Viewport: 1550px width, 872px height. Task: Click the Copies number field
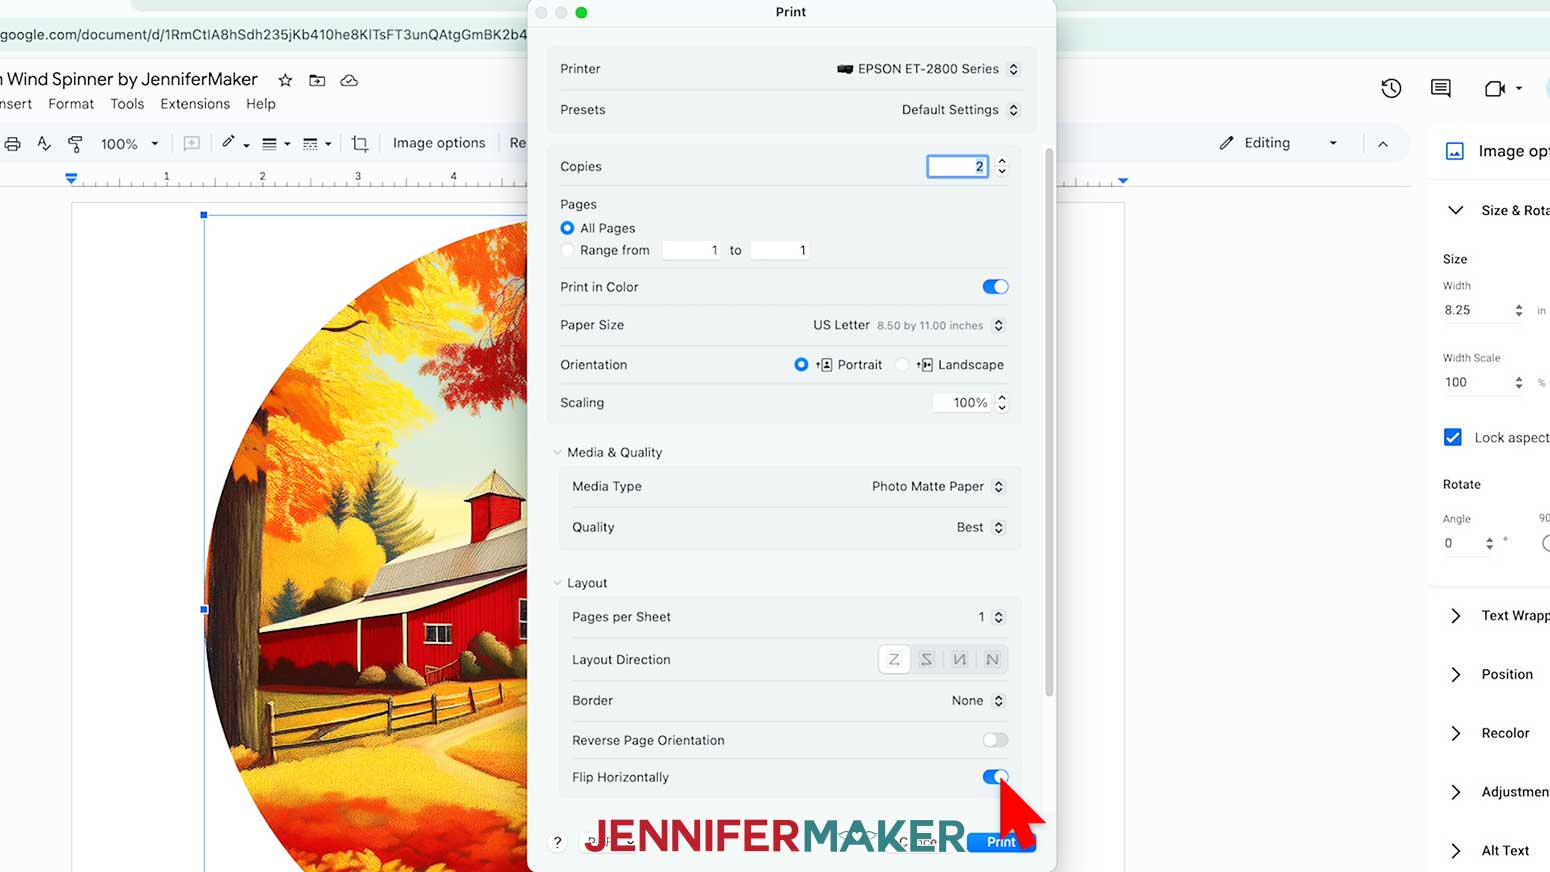tap(957, 167)
